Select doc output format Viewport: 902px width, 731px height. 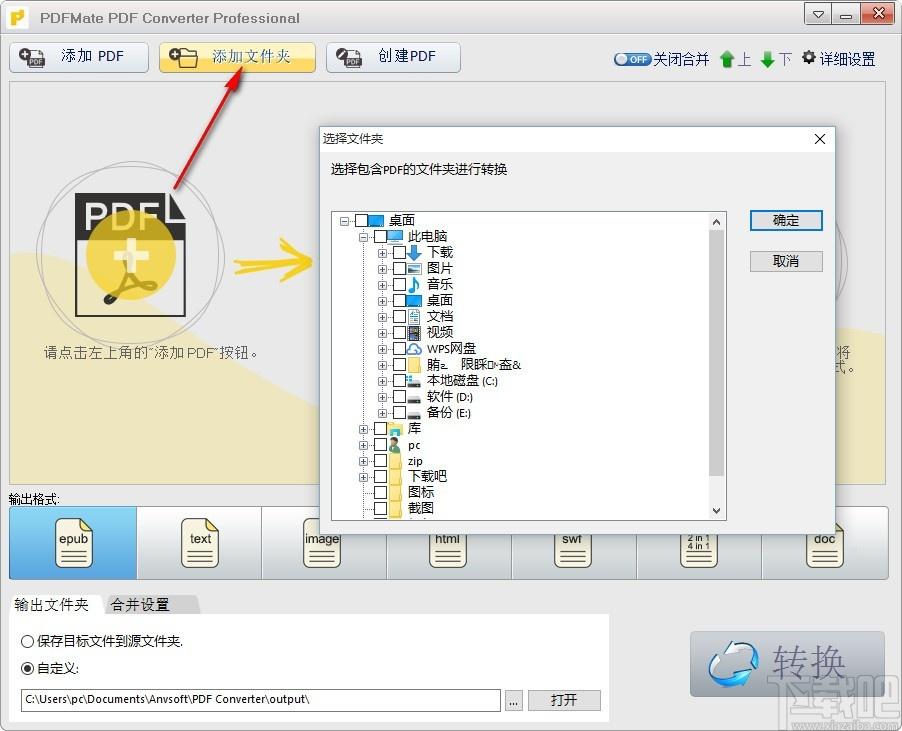pos(824,551)
